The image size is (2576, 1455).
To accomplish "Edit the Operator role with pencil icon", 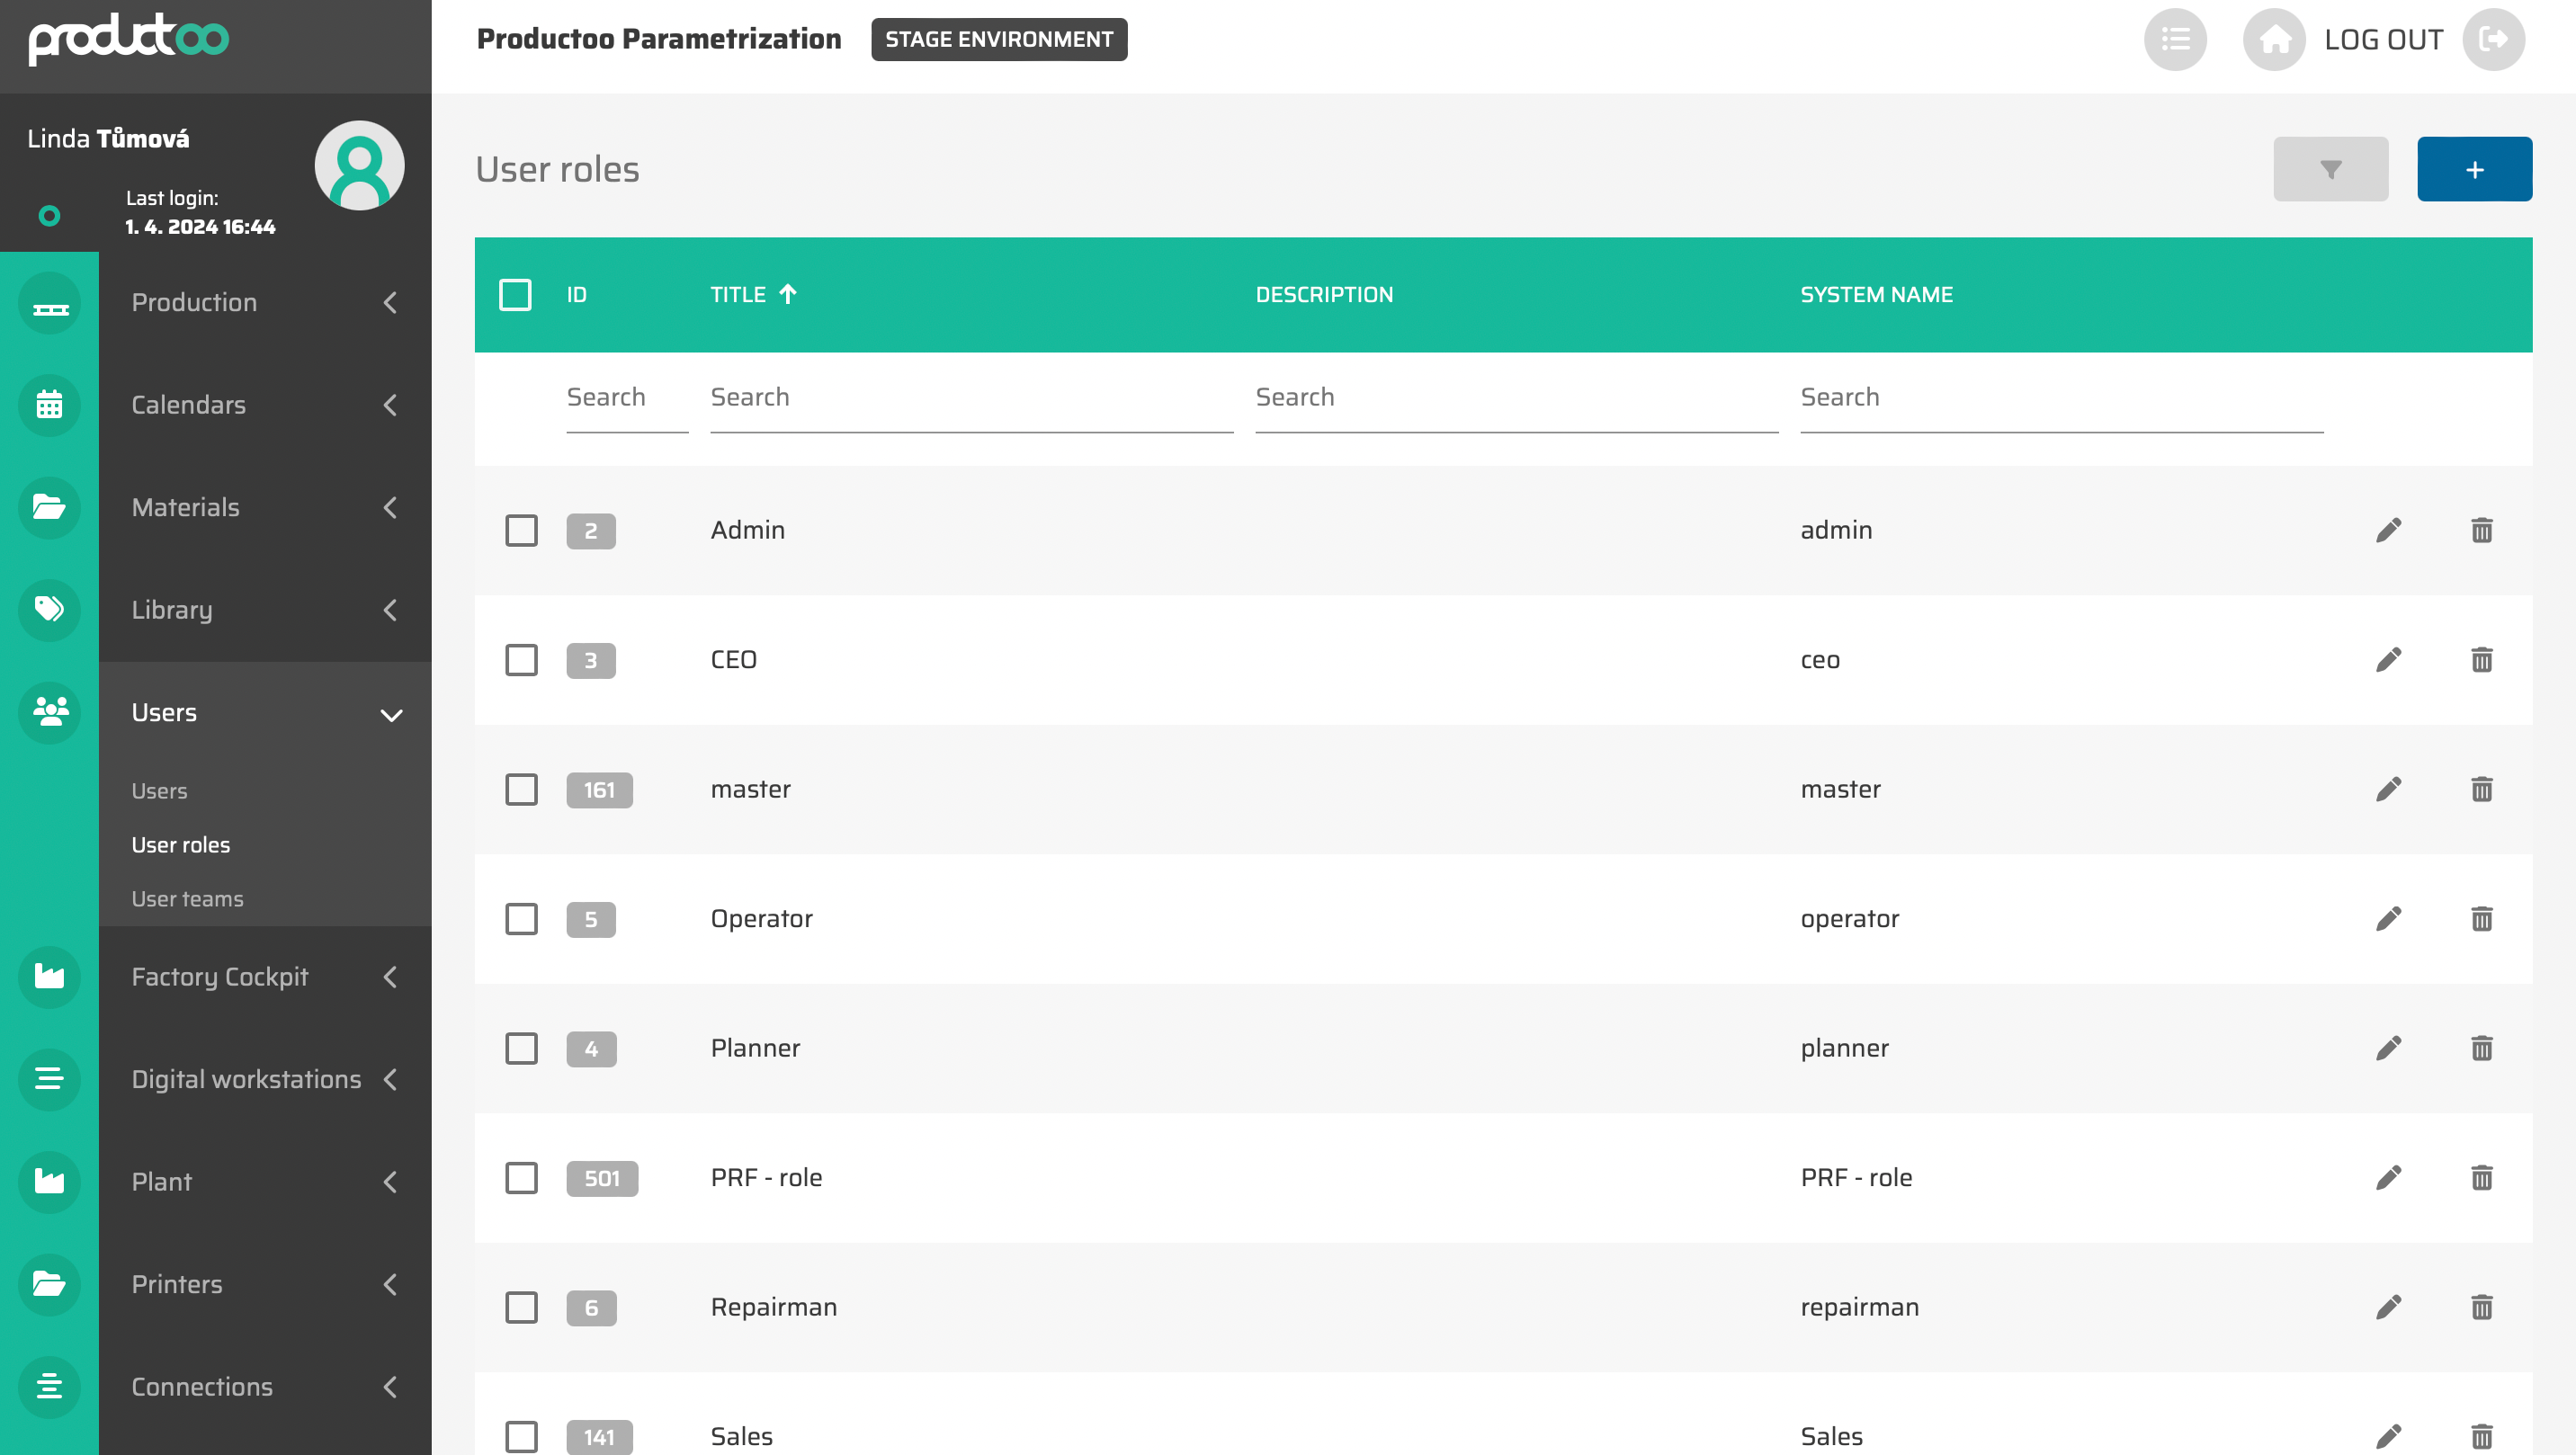I will (2388, 919).
